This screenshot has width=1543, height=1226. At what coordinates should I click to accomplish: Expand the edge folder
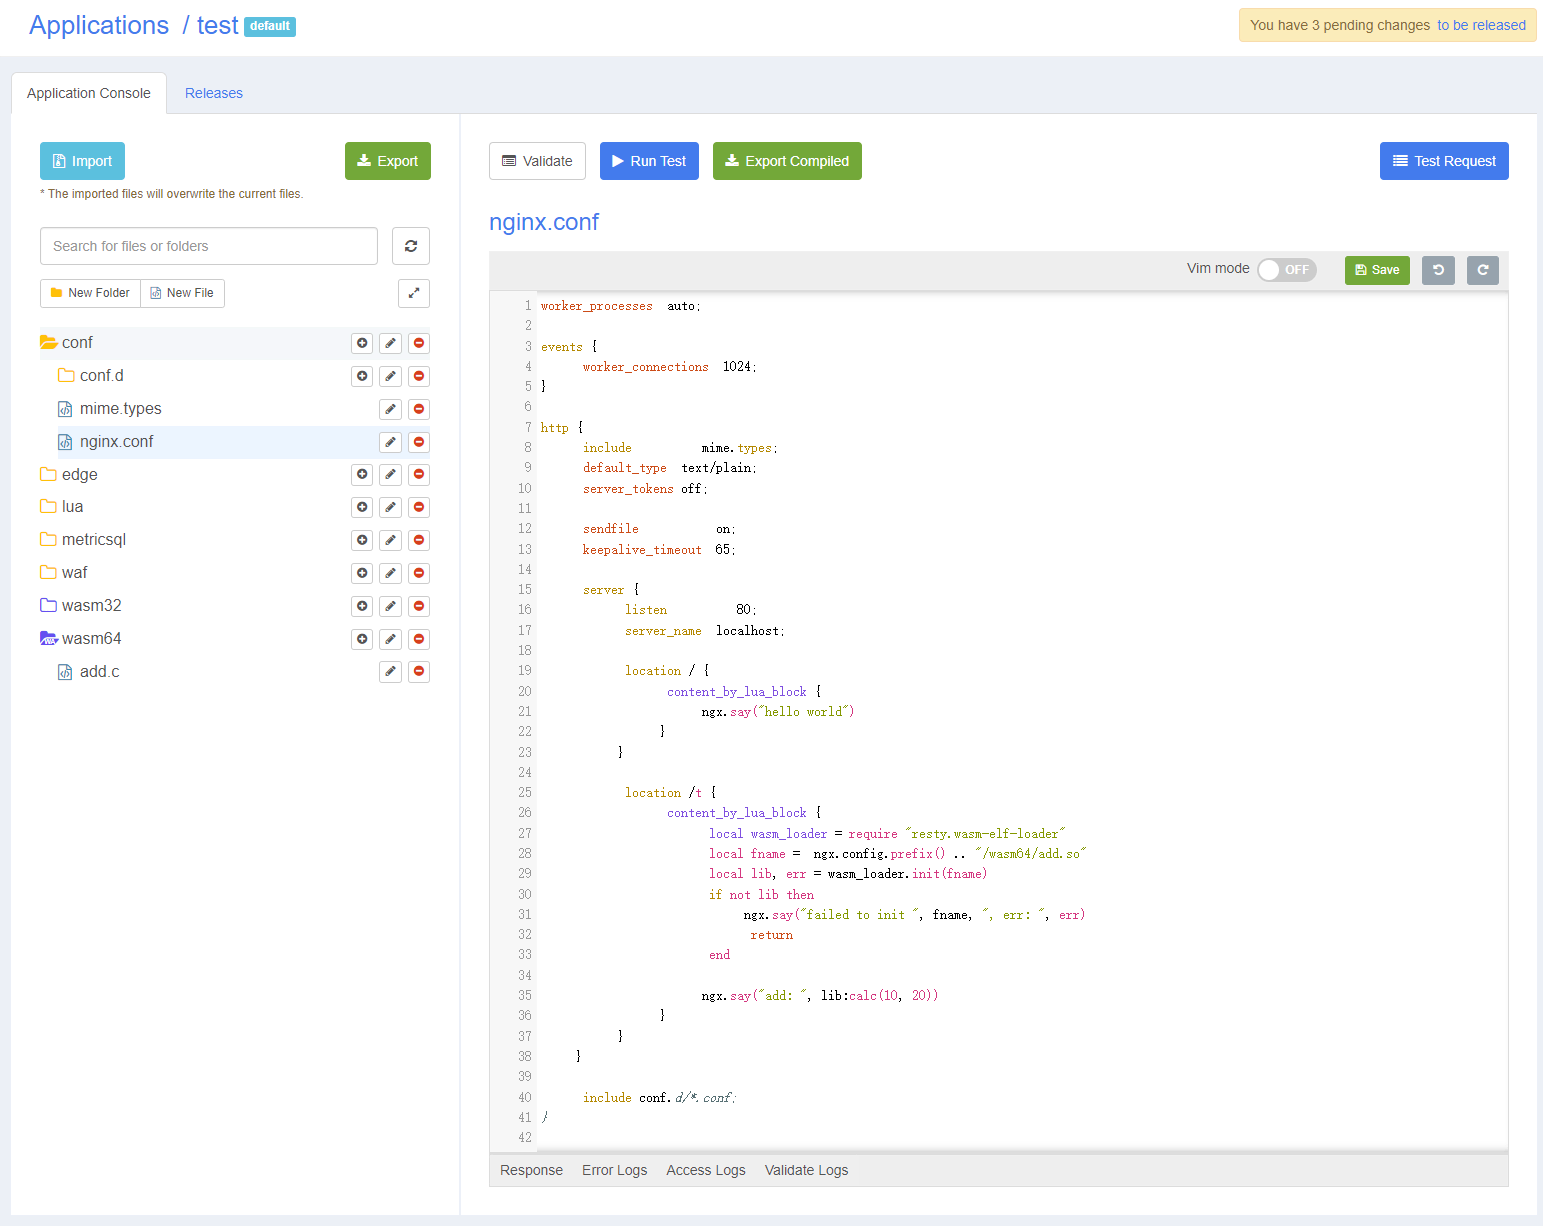point(48,474)
